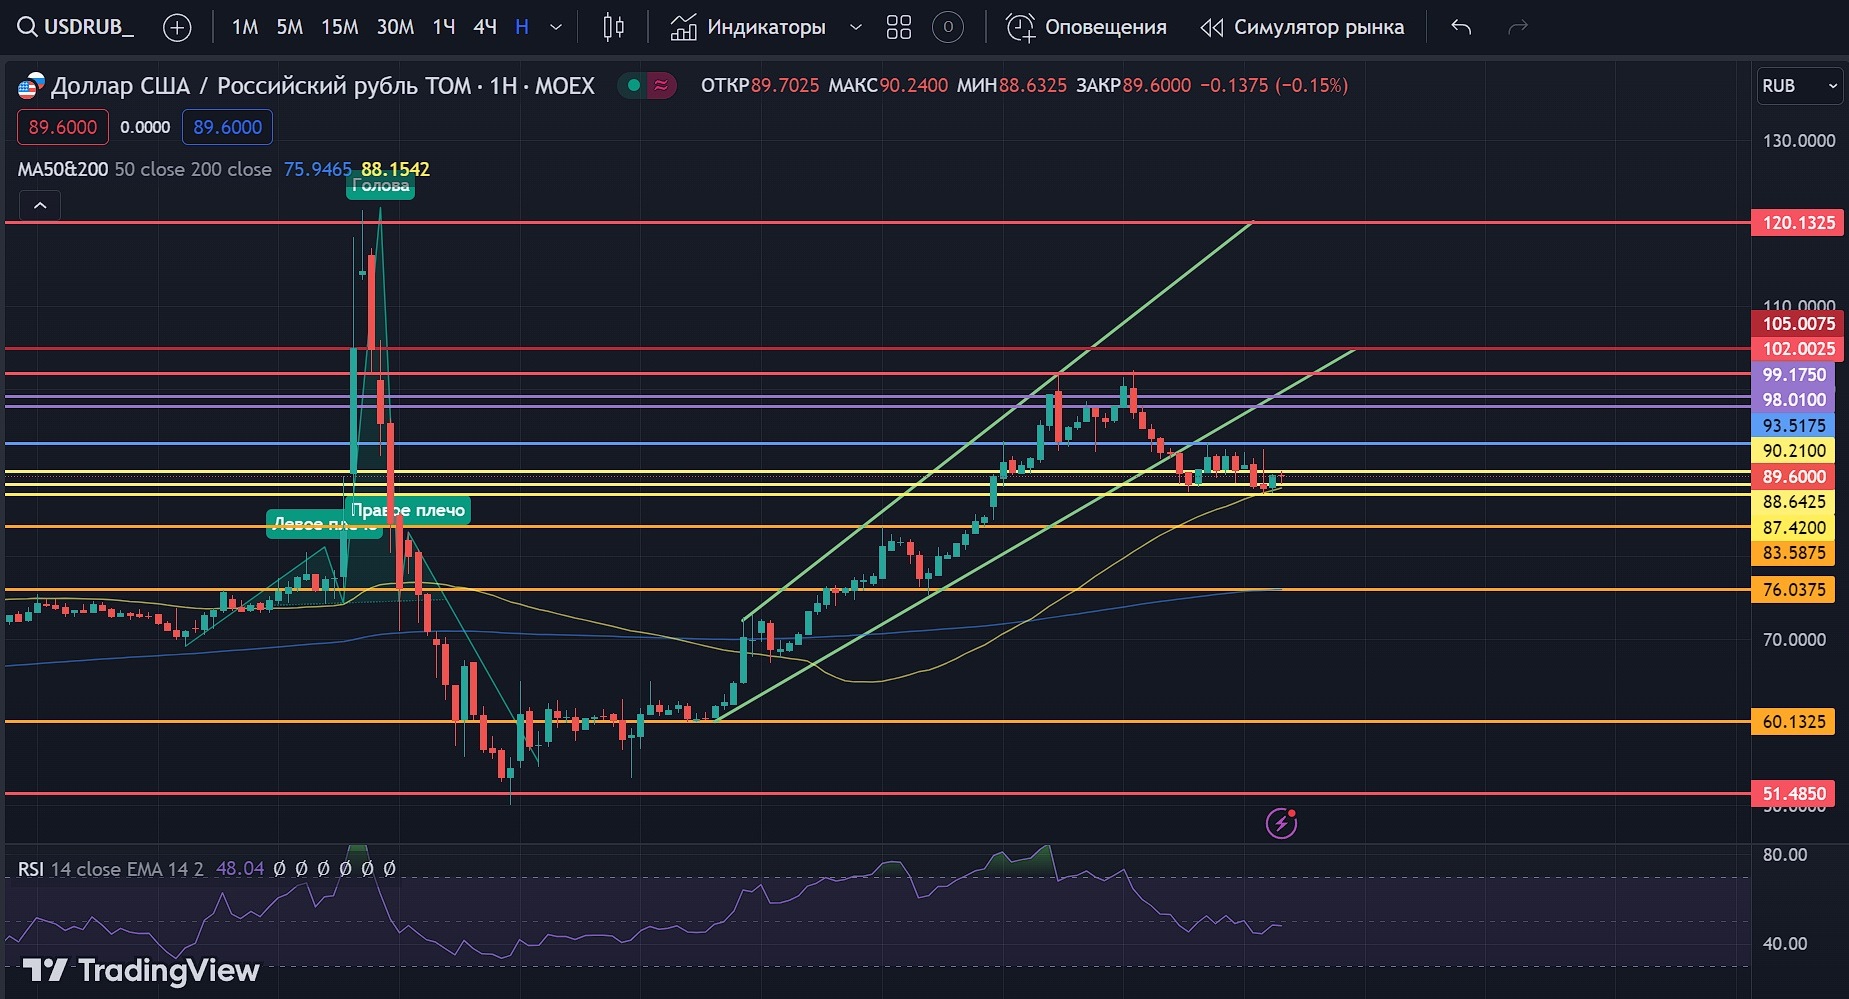Click the symbol search magnifier icon
The height and width of the screenshot is (999, 1849).
pyautogui.click(x=27, y=27)
